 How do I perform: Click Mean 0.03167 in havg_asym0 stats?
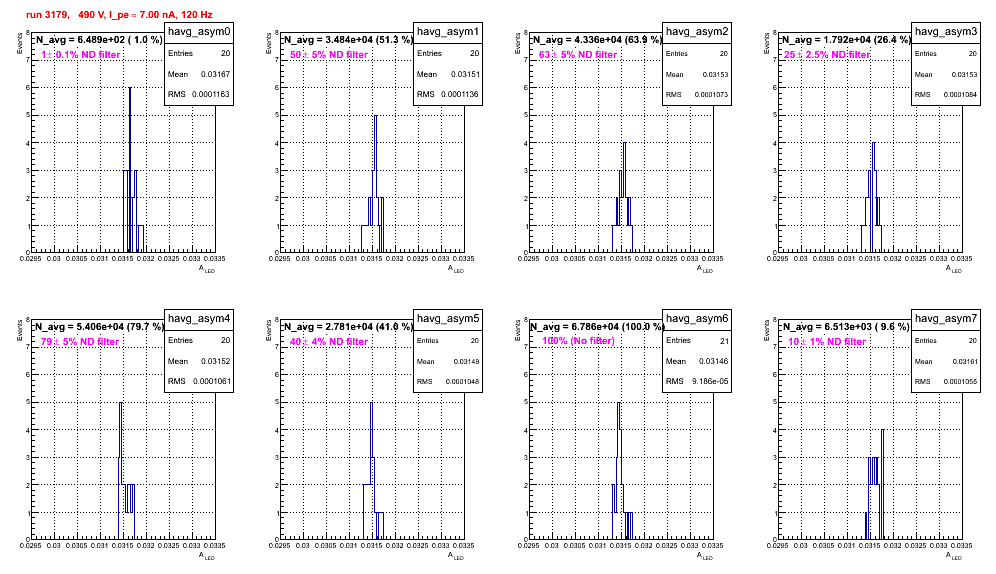pyautogui.click(x=199, y=74)
